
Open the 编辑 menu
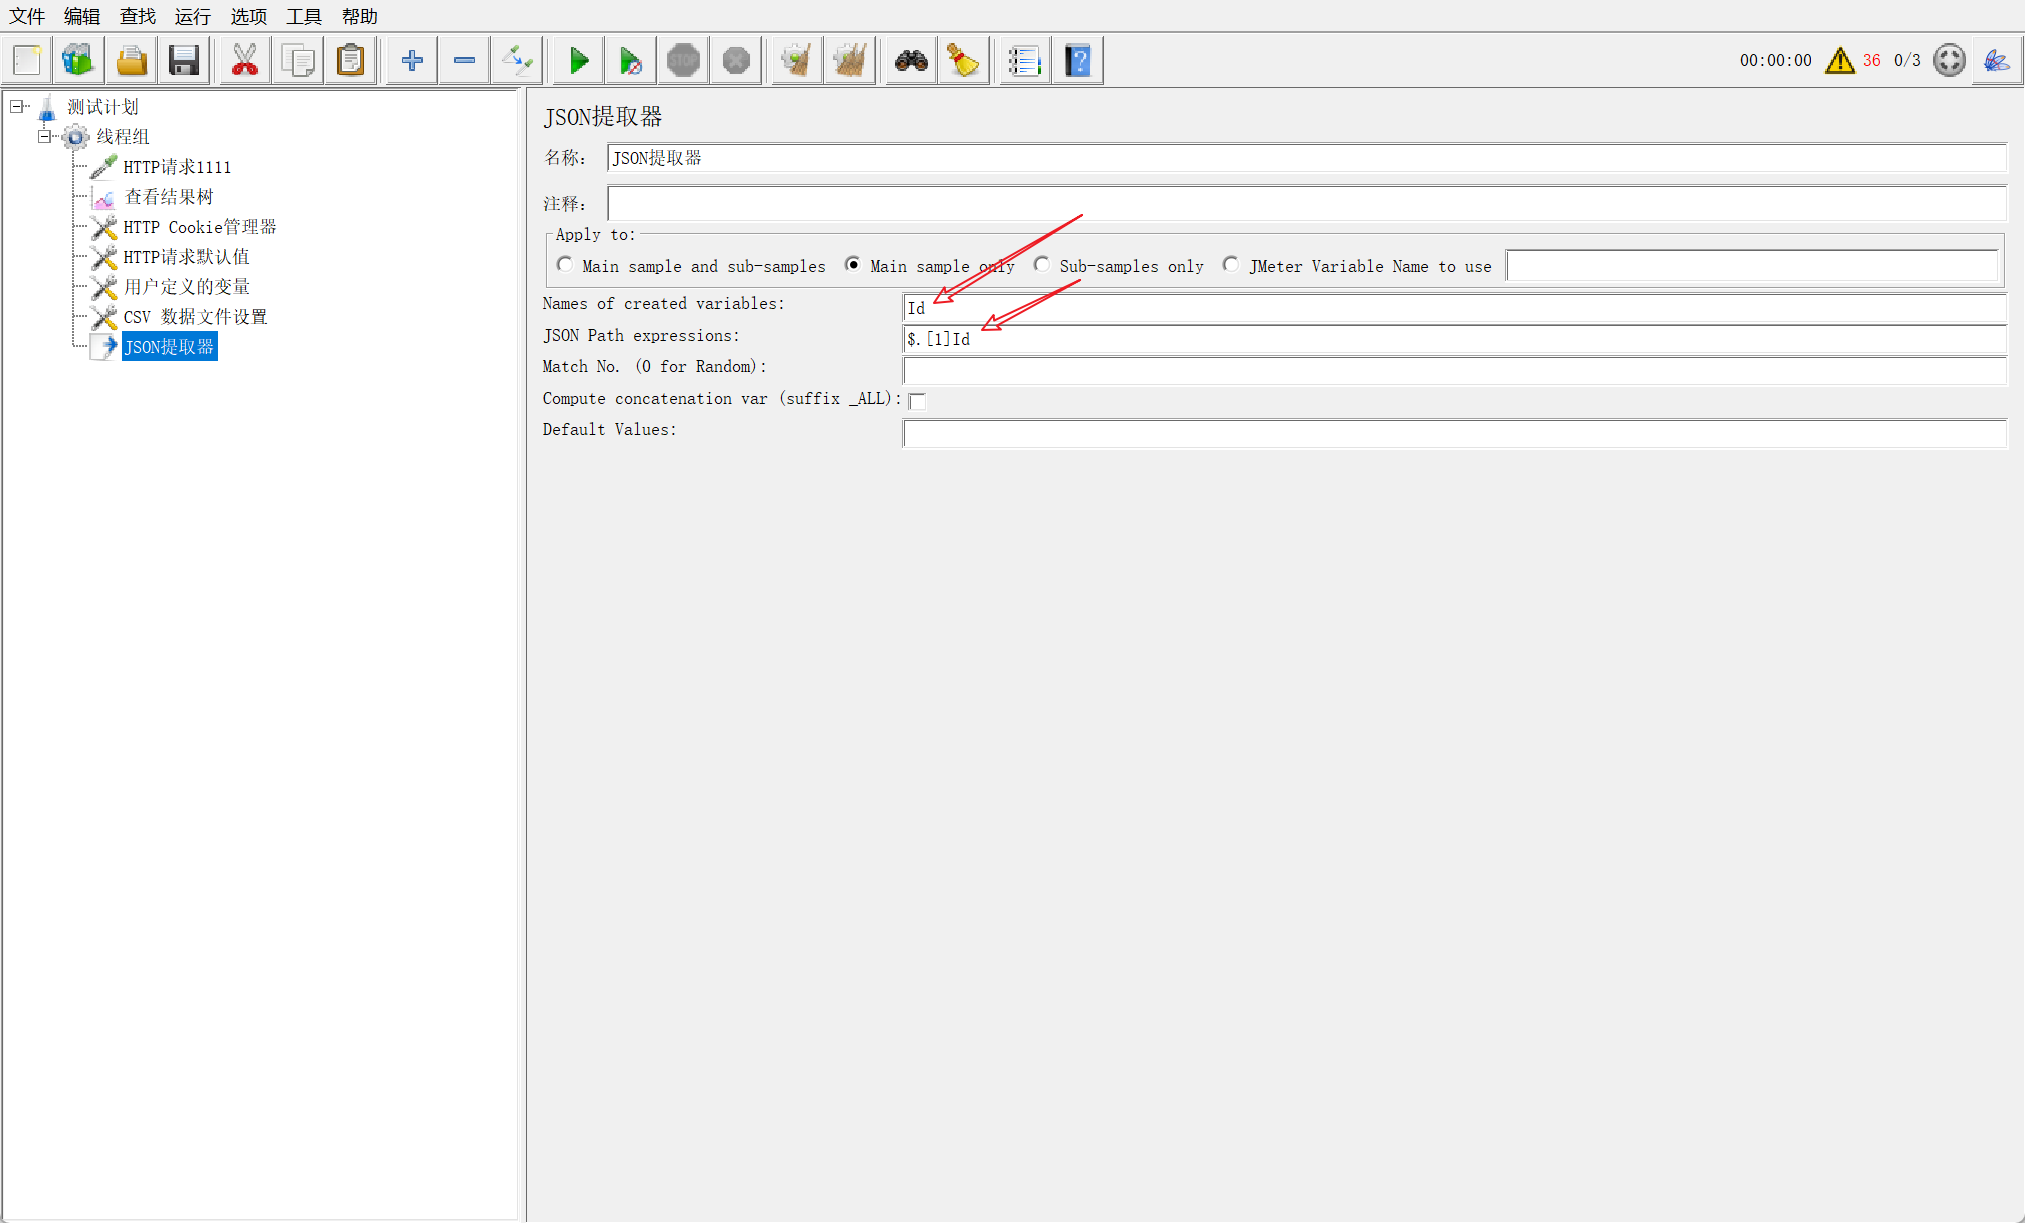point(82,16)
